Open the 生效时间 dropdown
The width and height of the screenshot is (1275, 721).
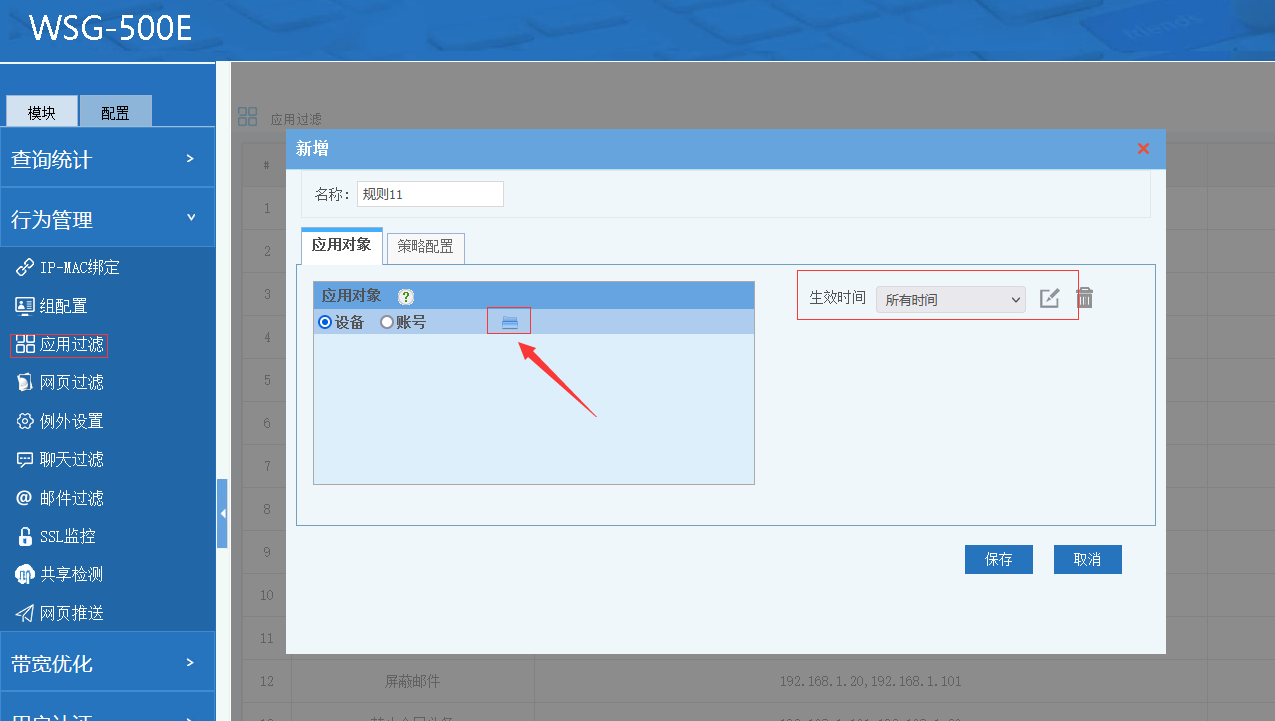tap(950, 299)
